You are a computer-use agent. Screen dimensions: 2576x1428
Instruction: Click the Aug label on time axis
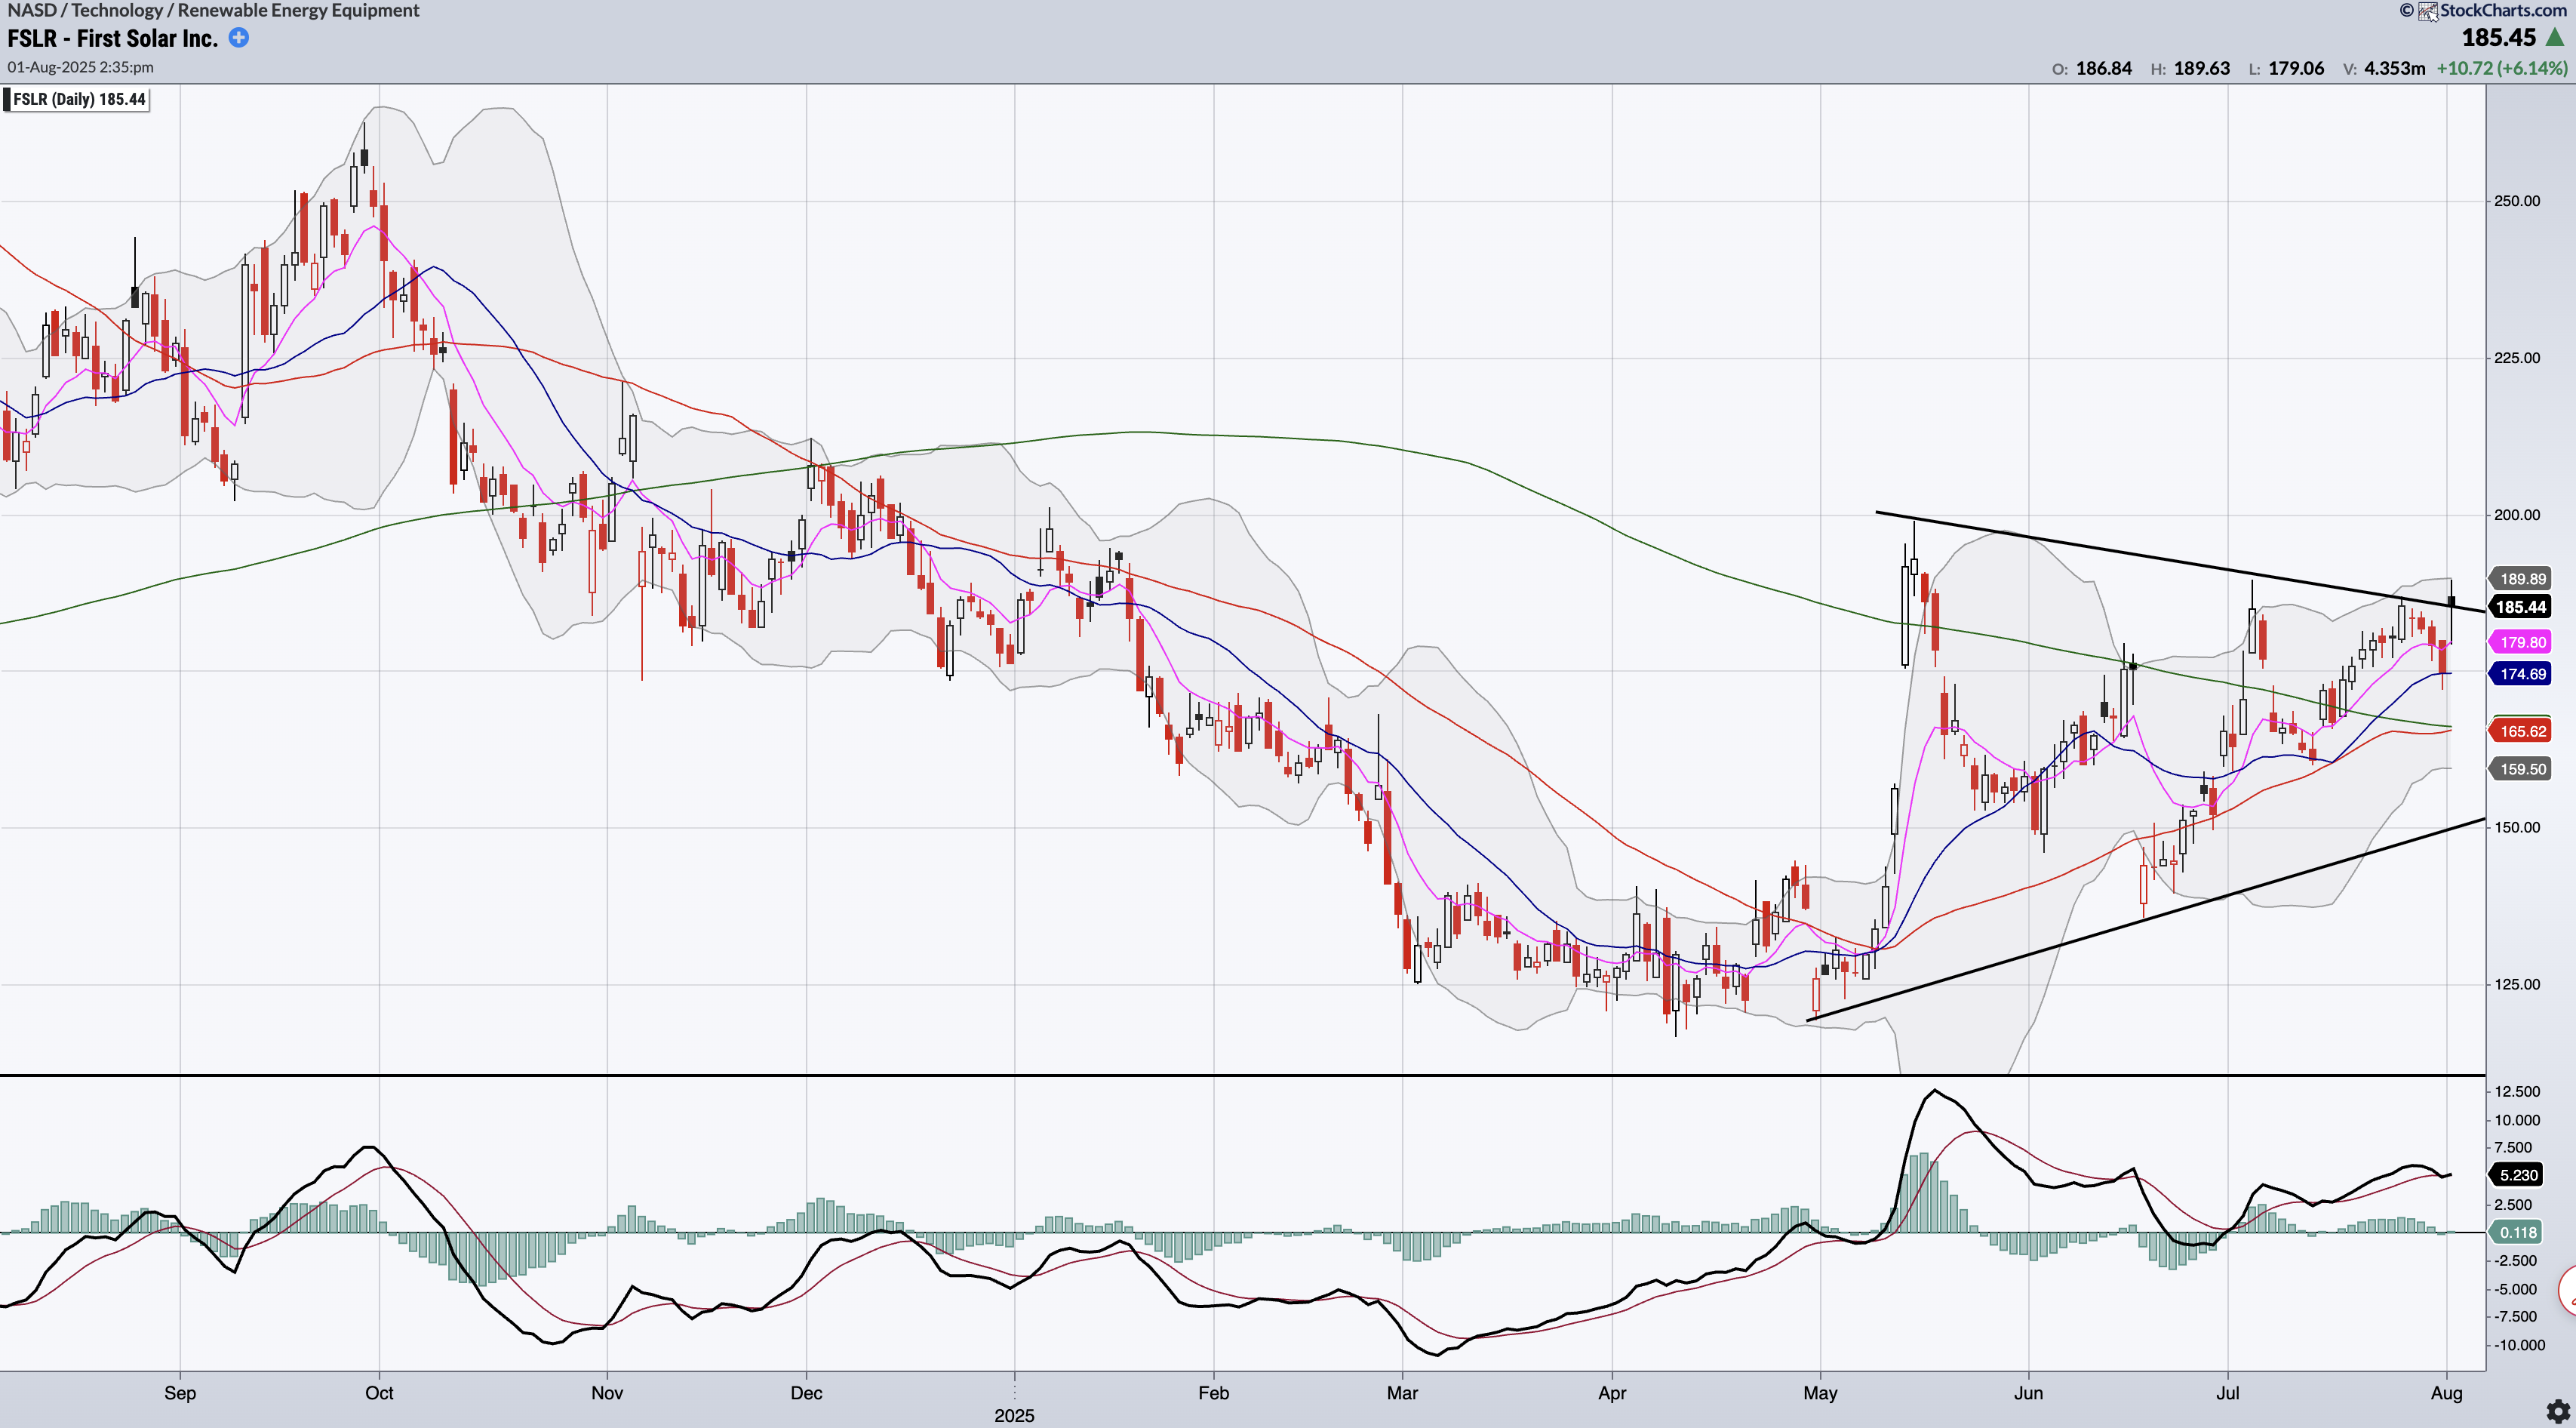pyautogui.click(x=2446, y=1393)
